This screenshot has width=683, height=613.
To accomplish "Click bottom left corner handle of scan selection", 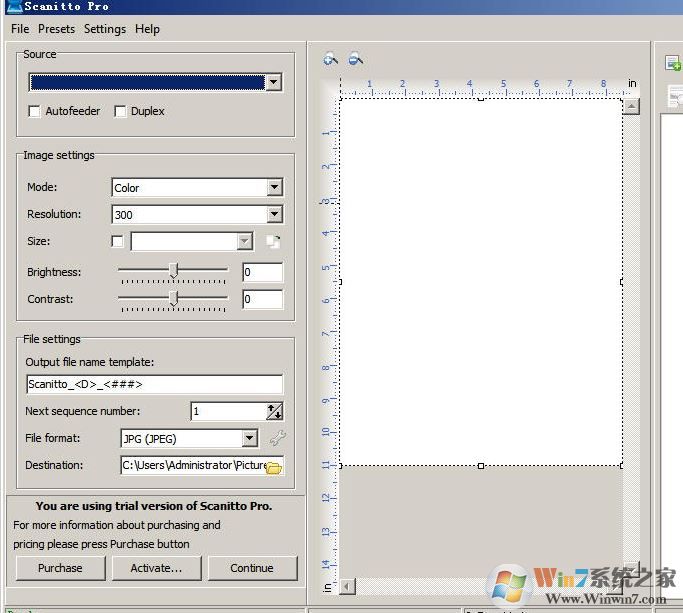I will click(x=340, y=466).
